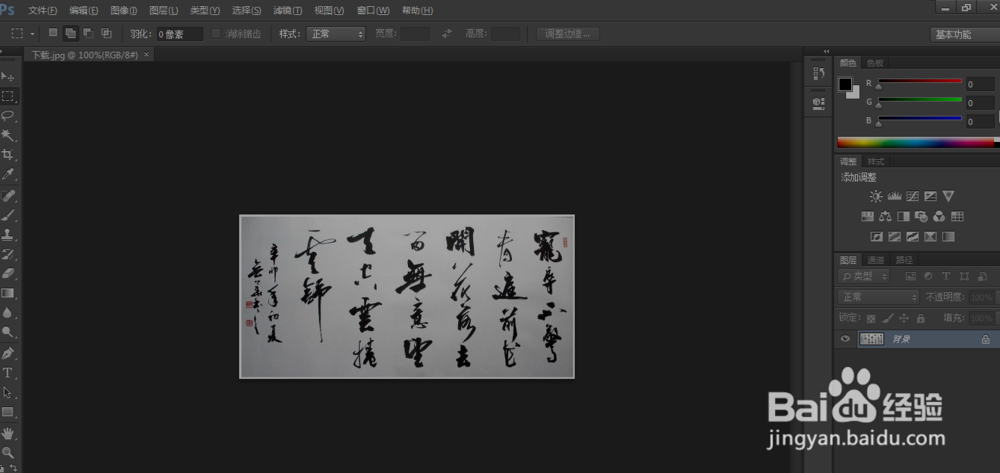The height and width of the screenshot is (473, 1000).
Task: Open the layer filter 类型 dropdown
Action: click(x=864, y=277)
